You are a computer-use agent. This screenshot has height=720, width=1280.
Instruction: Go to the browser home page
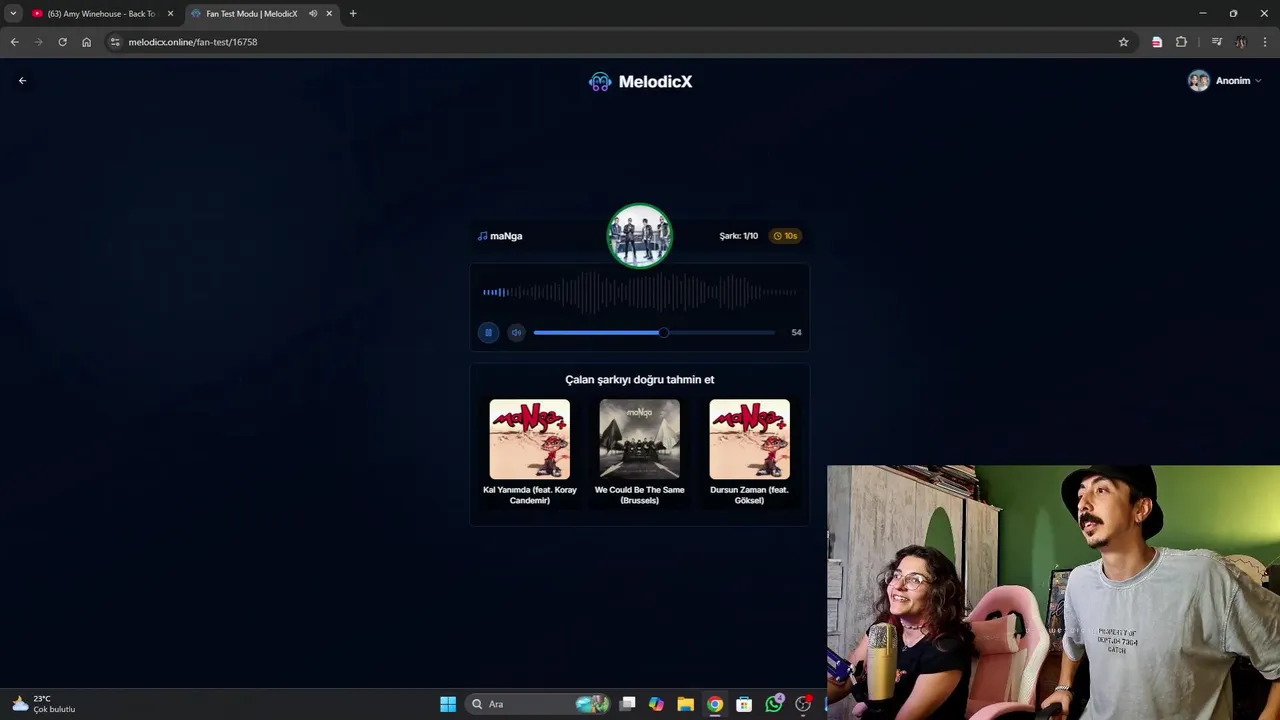(x=86, y=42)
